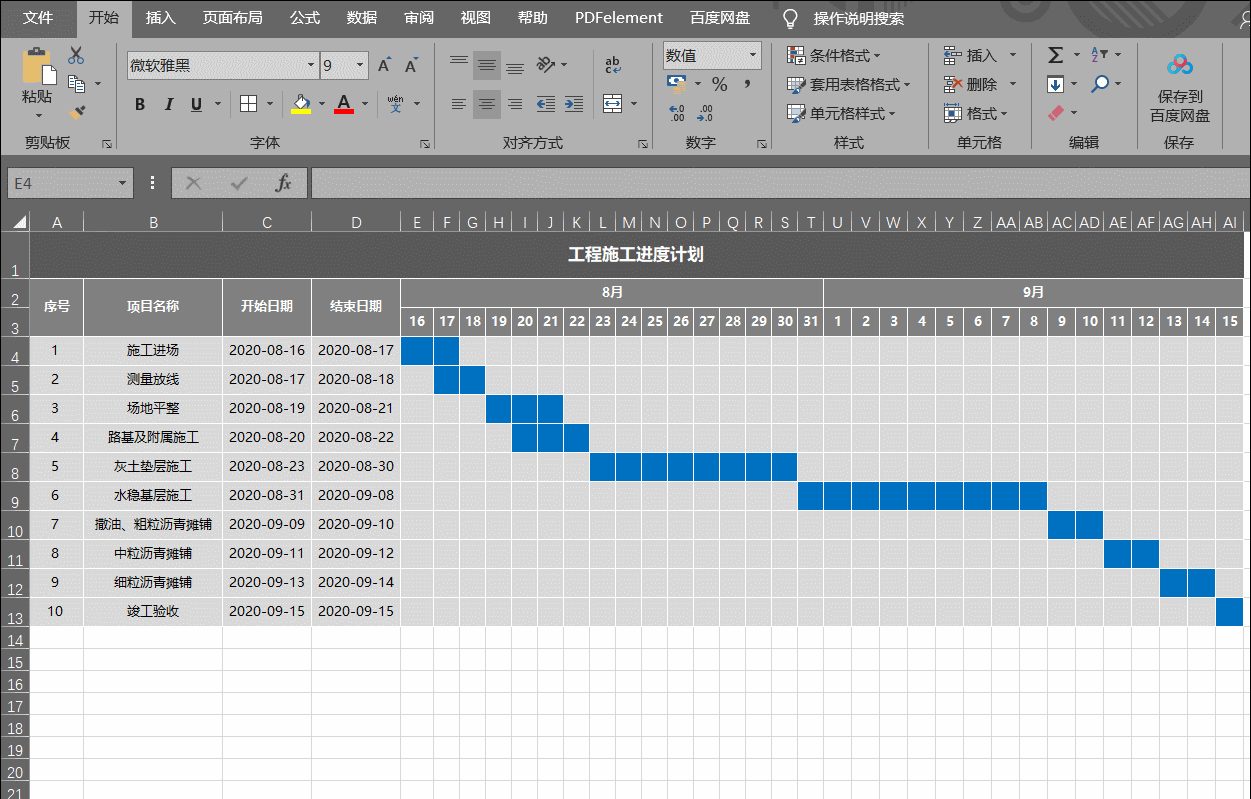
Task: Click the orientation angle text icon
Action: 546,65
